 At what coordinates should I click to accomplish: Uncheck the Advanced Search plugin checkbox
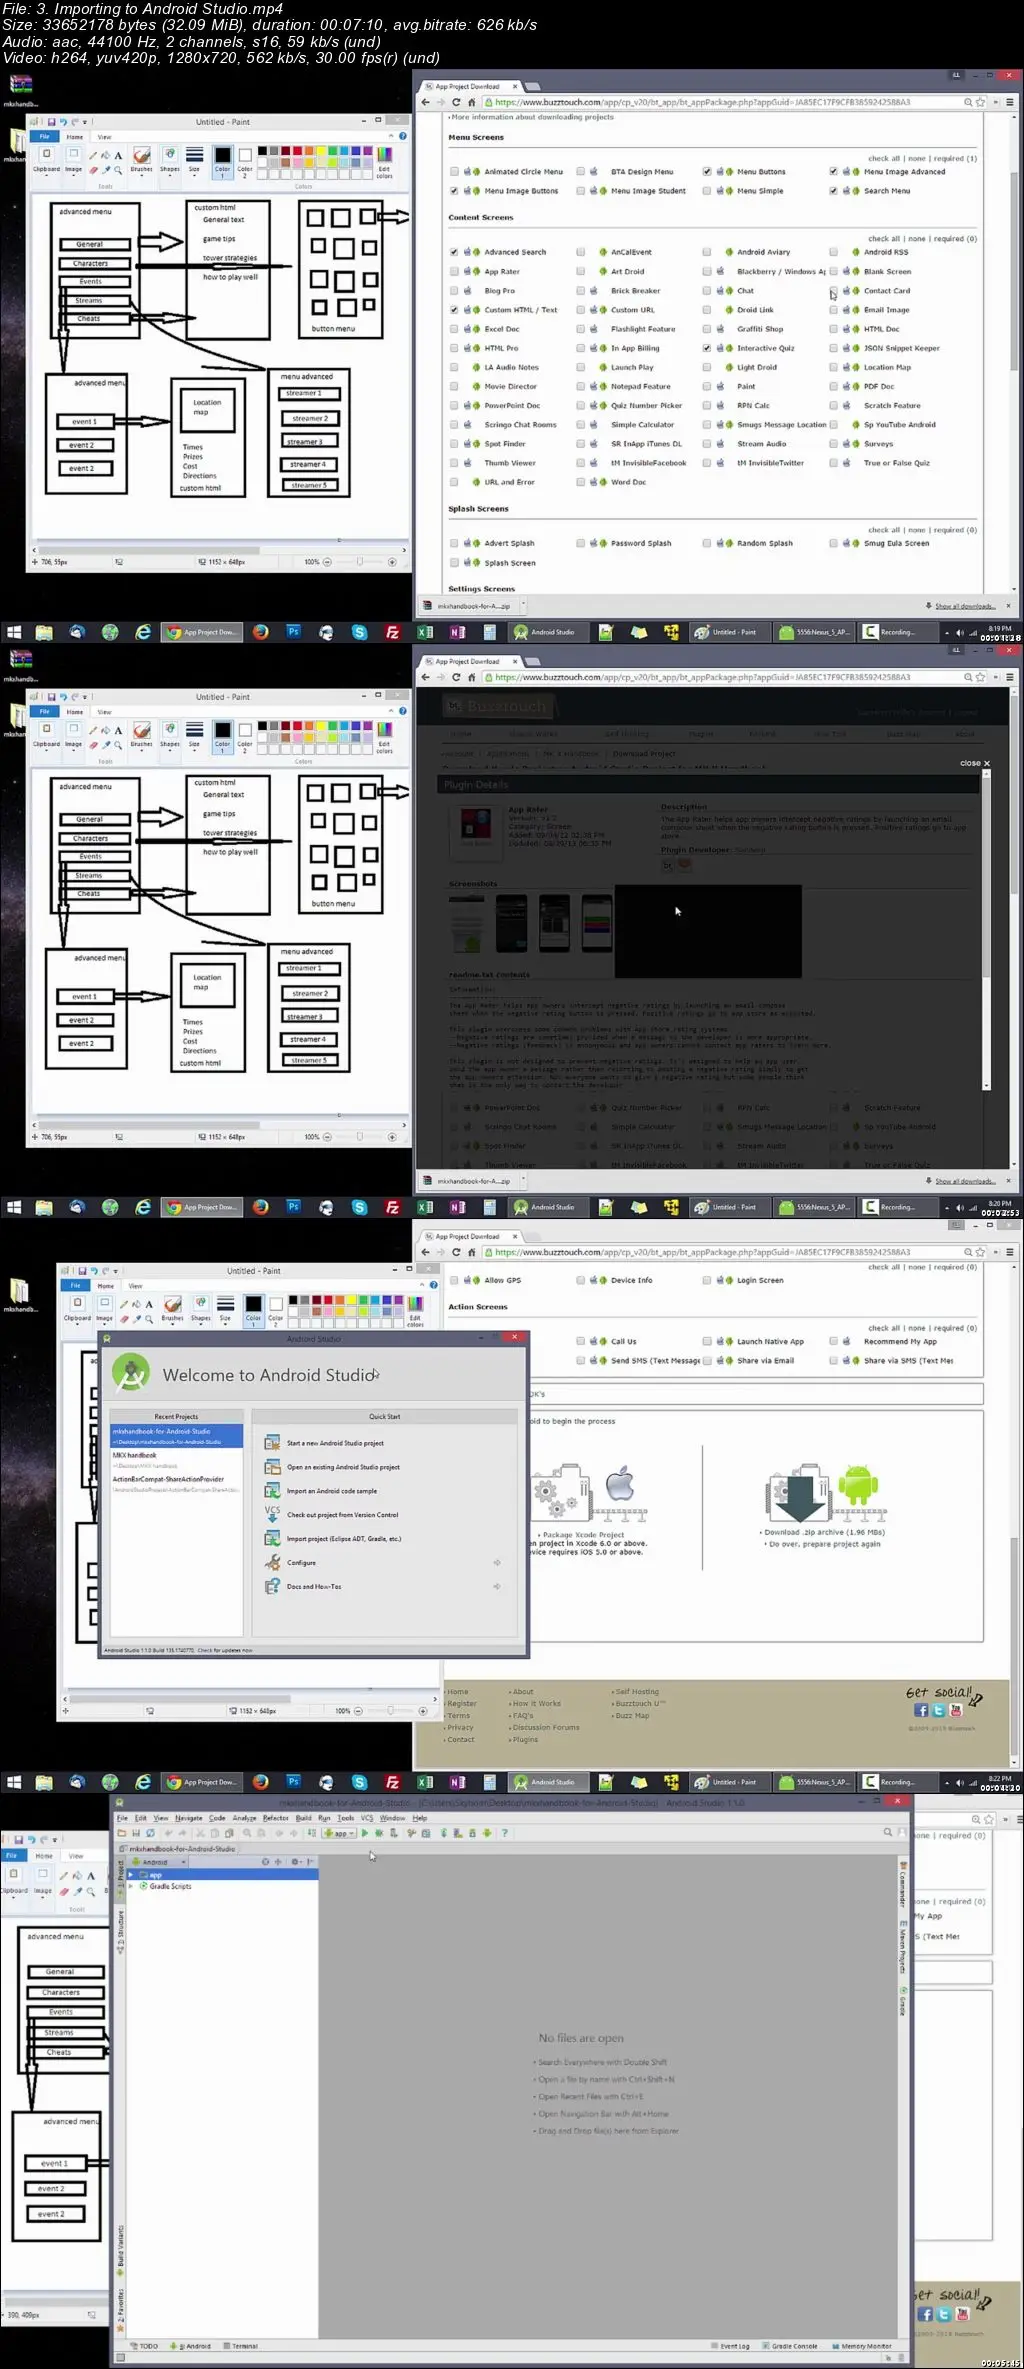pos(455,252)
